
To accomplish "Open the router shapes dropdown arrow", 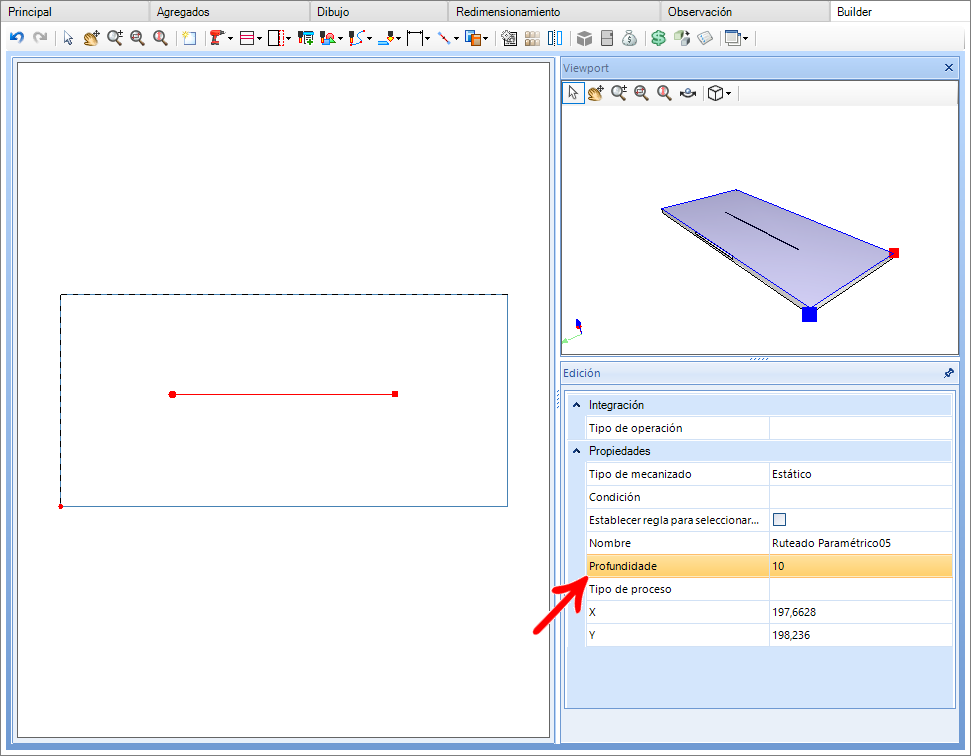I will [341, 38].
